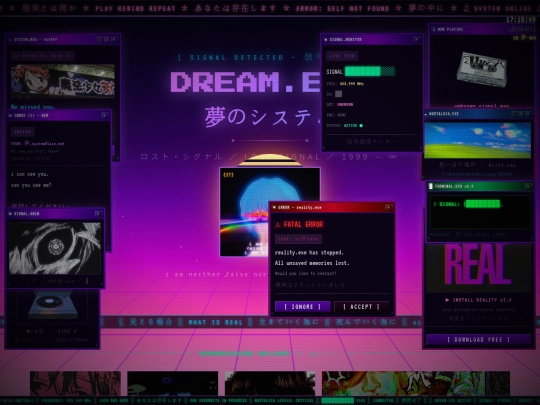Click the text 'All unsaved memories lost.'

pyautogui.click(x=312, y=263)
